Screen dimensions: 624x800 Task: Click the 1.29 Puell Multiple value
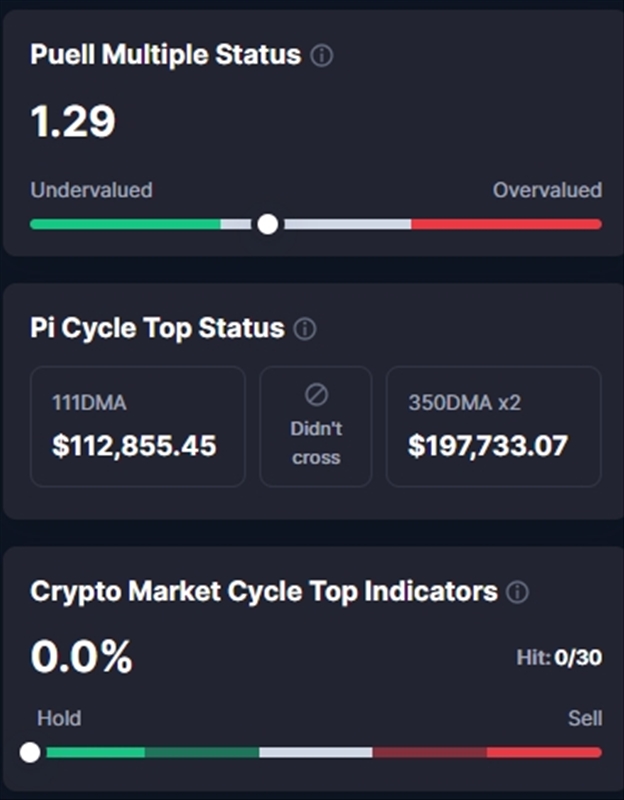coord(73,122)
